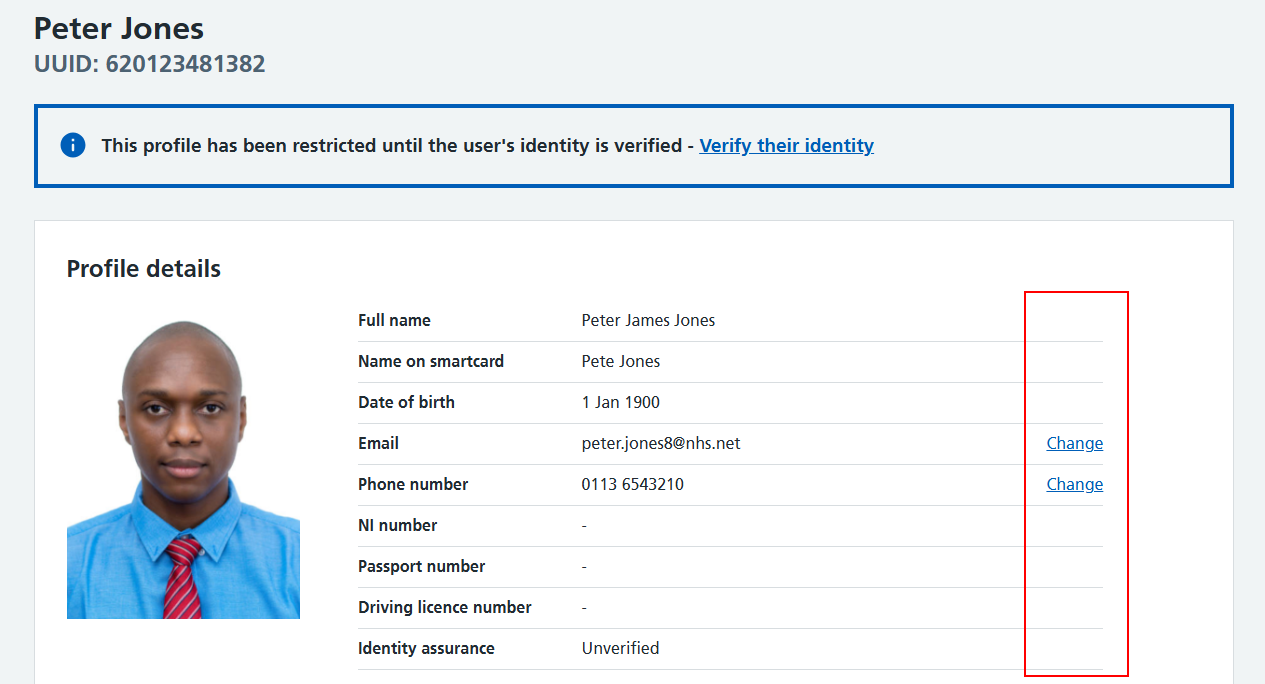This screenshot has height=684, width=1265.
Task: Click the restricted profile banner message
Action: tap(397, 146)
